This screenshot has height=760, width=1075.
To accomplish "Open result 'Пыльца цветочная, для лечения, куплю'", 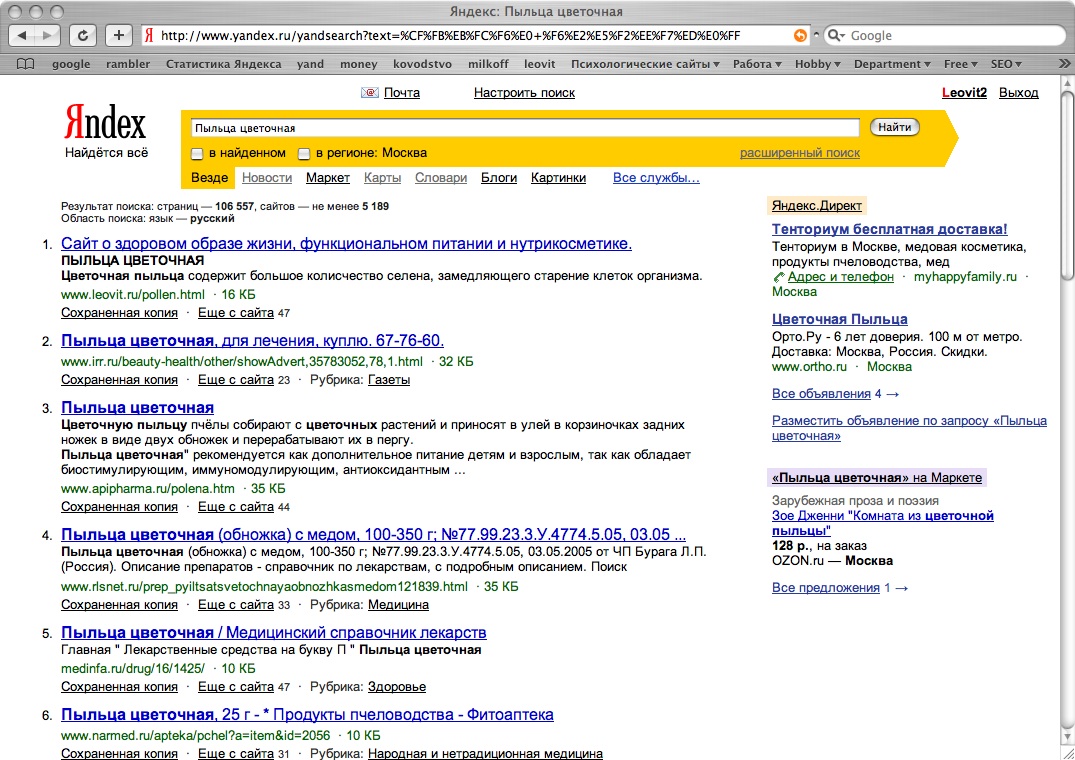I will pyautogui.click(x=252, y=341).
